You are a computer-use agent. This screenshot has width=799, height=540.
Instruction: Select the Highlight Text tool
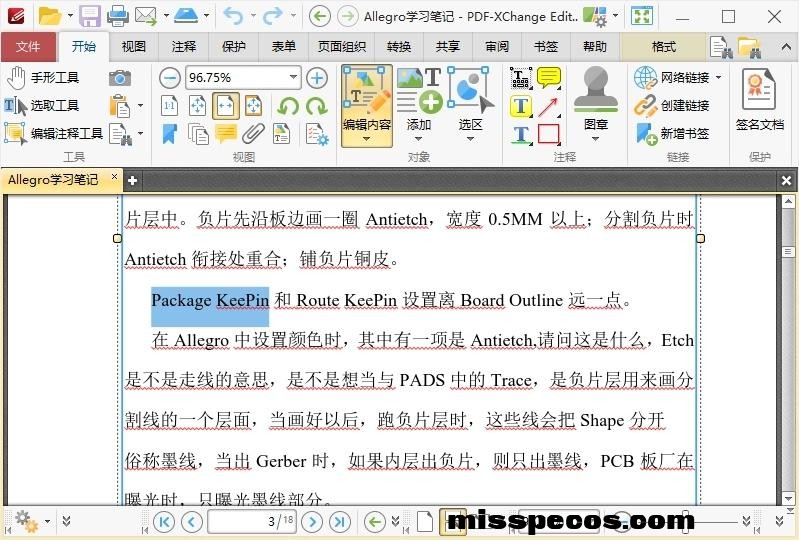pos(521,106)
